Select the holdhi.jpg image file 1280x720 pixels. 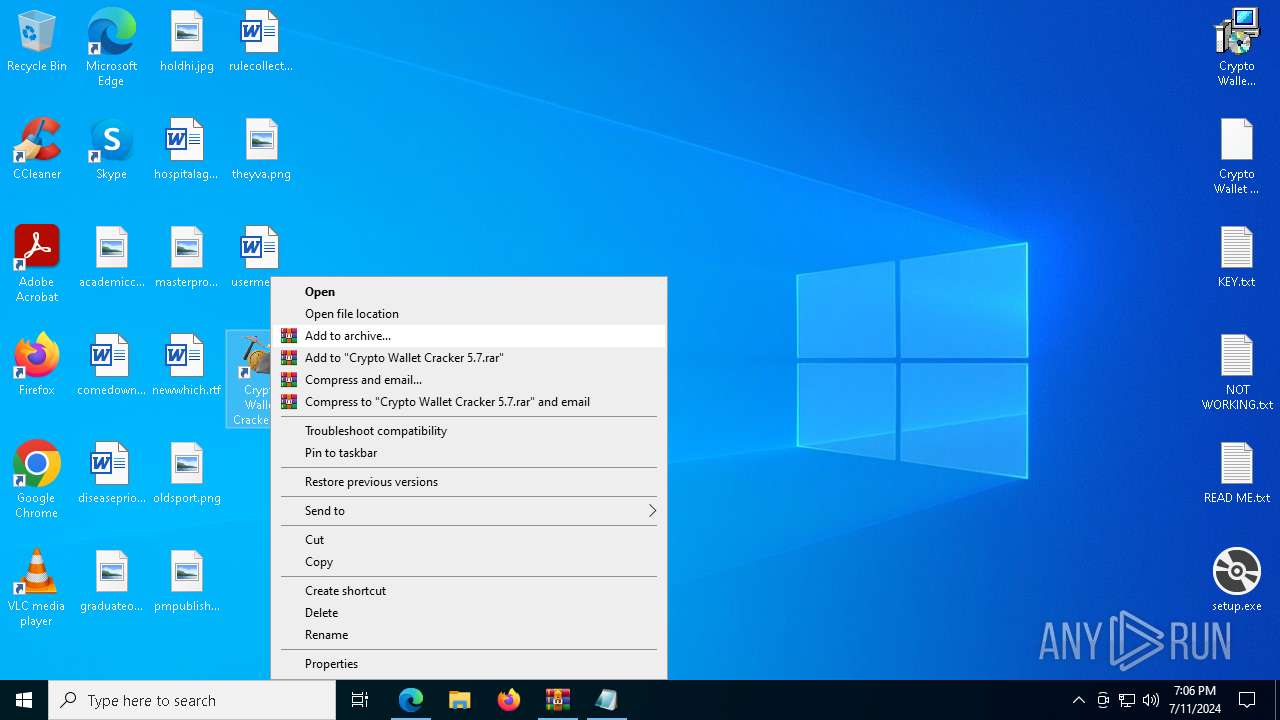click(187, 41)
